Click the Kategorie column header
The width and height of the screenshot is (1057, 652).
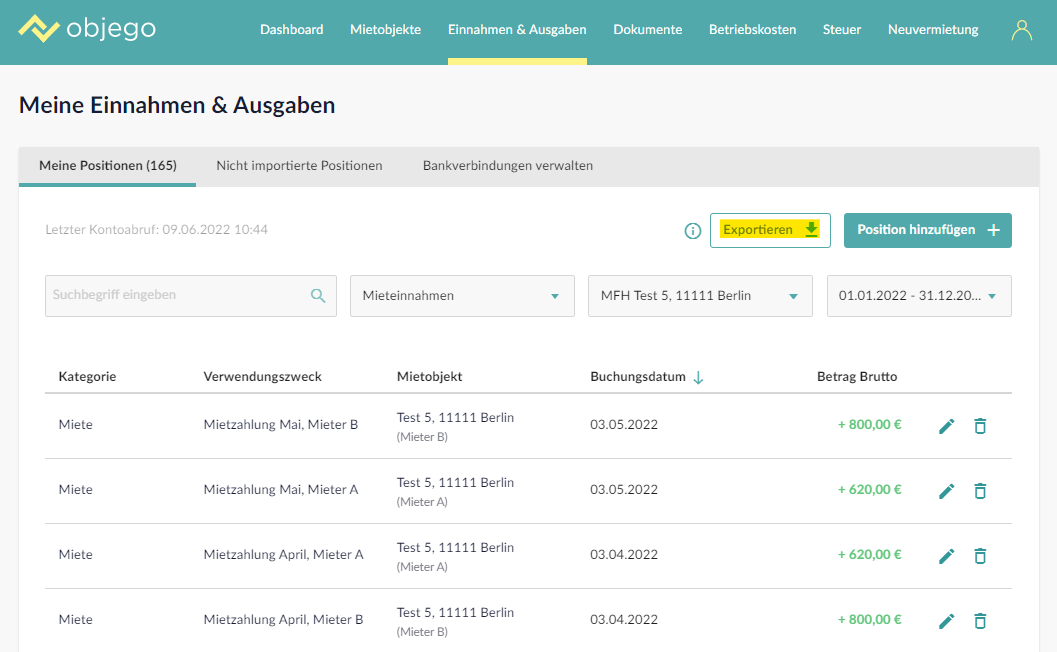pos(87,377)
